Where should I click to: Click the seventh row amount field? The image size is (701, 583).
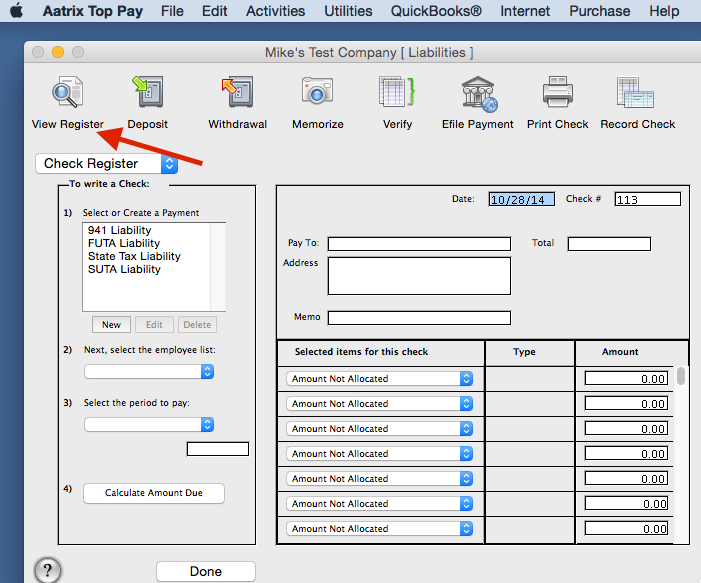pos(626,529)
